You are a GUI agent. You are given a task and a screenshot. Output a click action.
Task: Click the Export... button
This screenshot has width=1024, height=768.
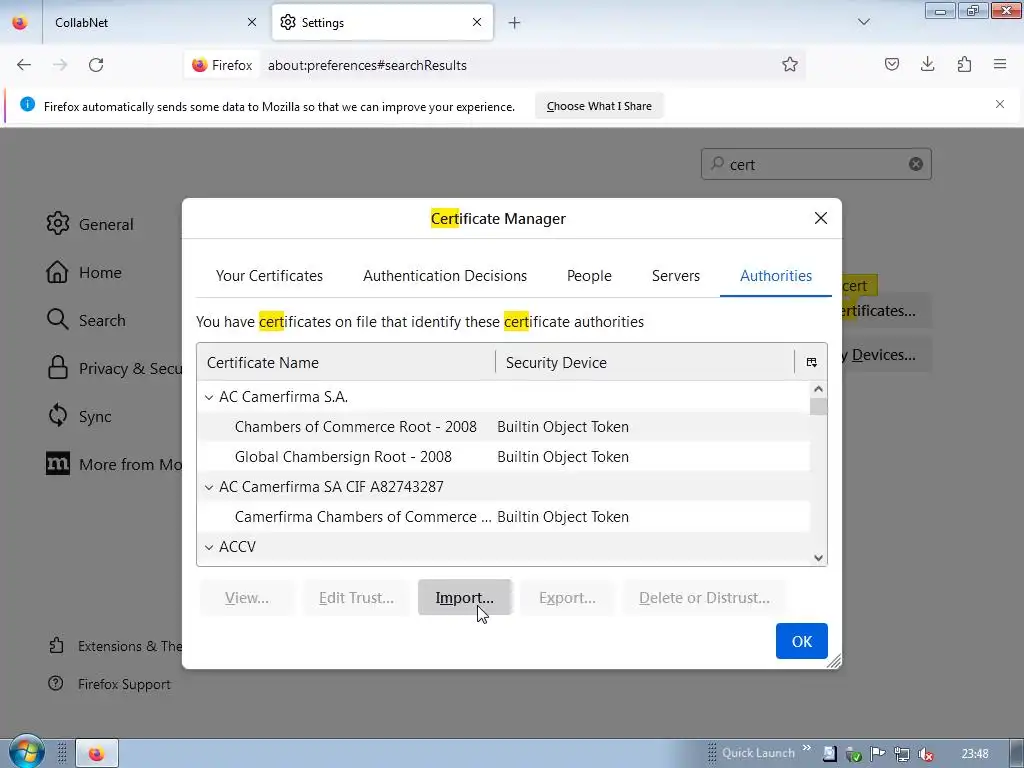(x=567, y=598)
